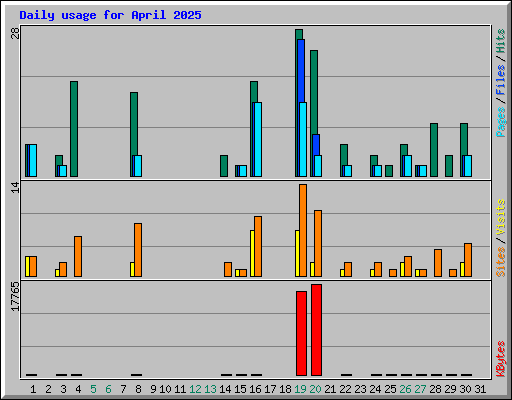Click the green "Hits" legend word

point(500,41)
